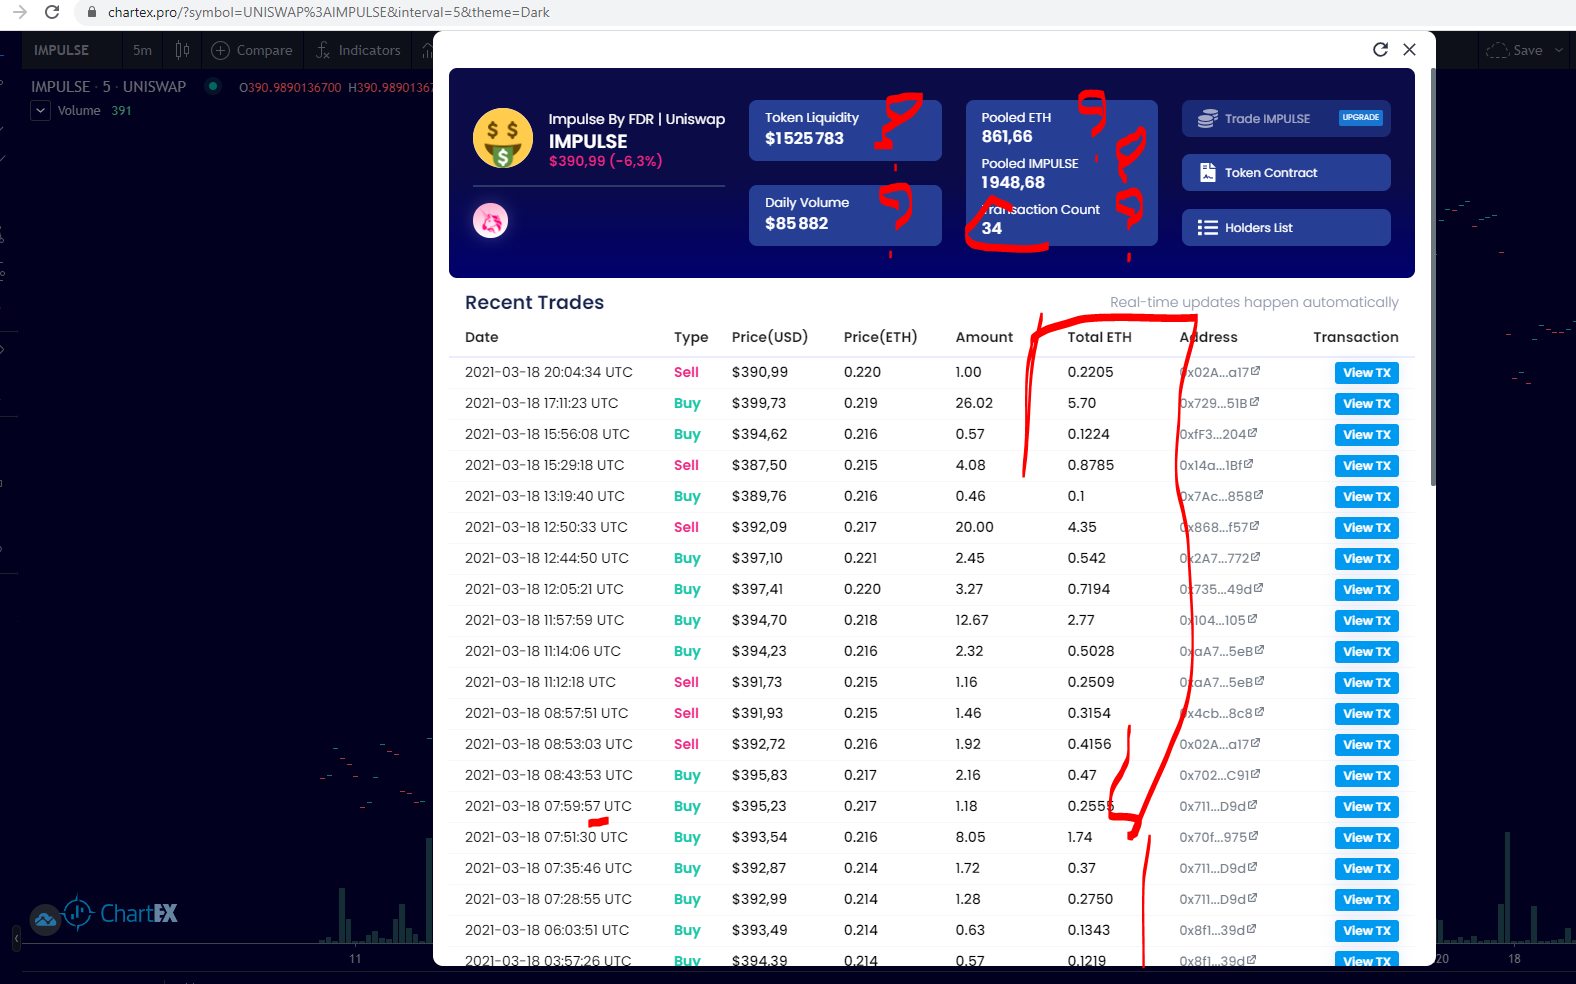The width and height of the screenshot is (1576, 984).
Task: Click the green dot status indicator near UNISWAP
Action: 213,86
